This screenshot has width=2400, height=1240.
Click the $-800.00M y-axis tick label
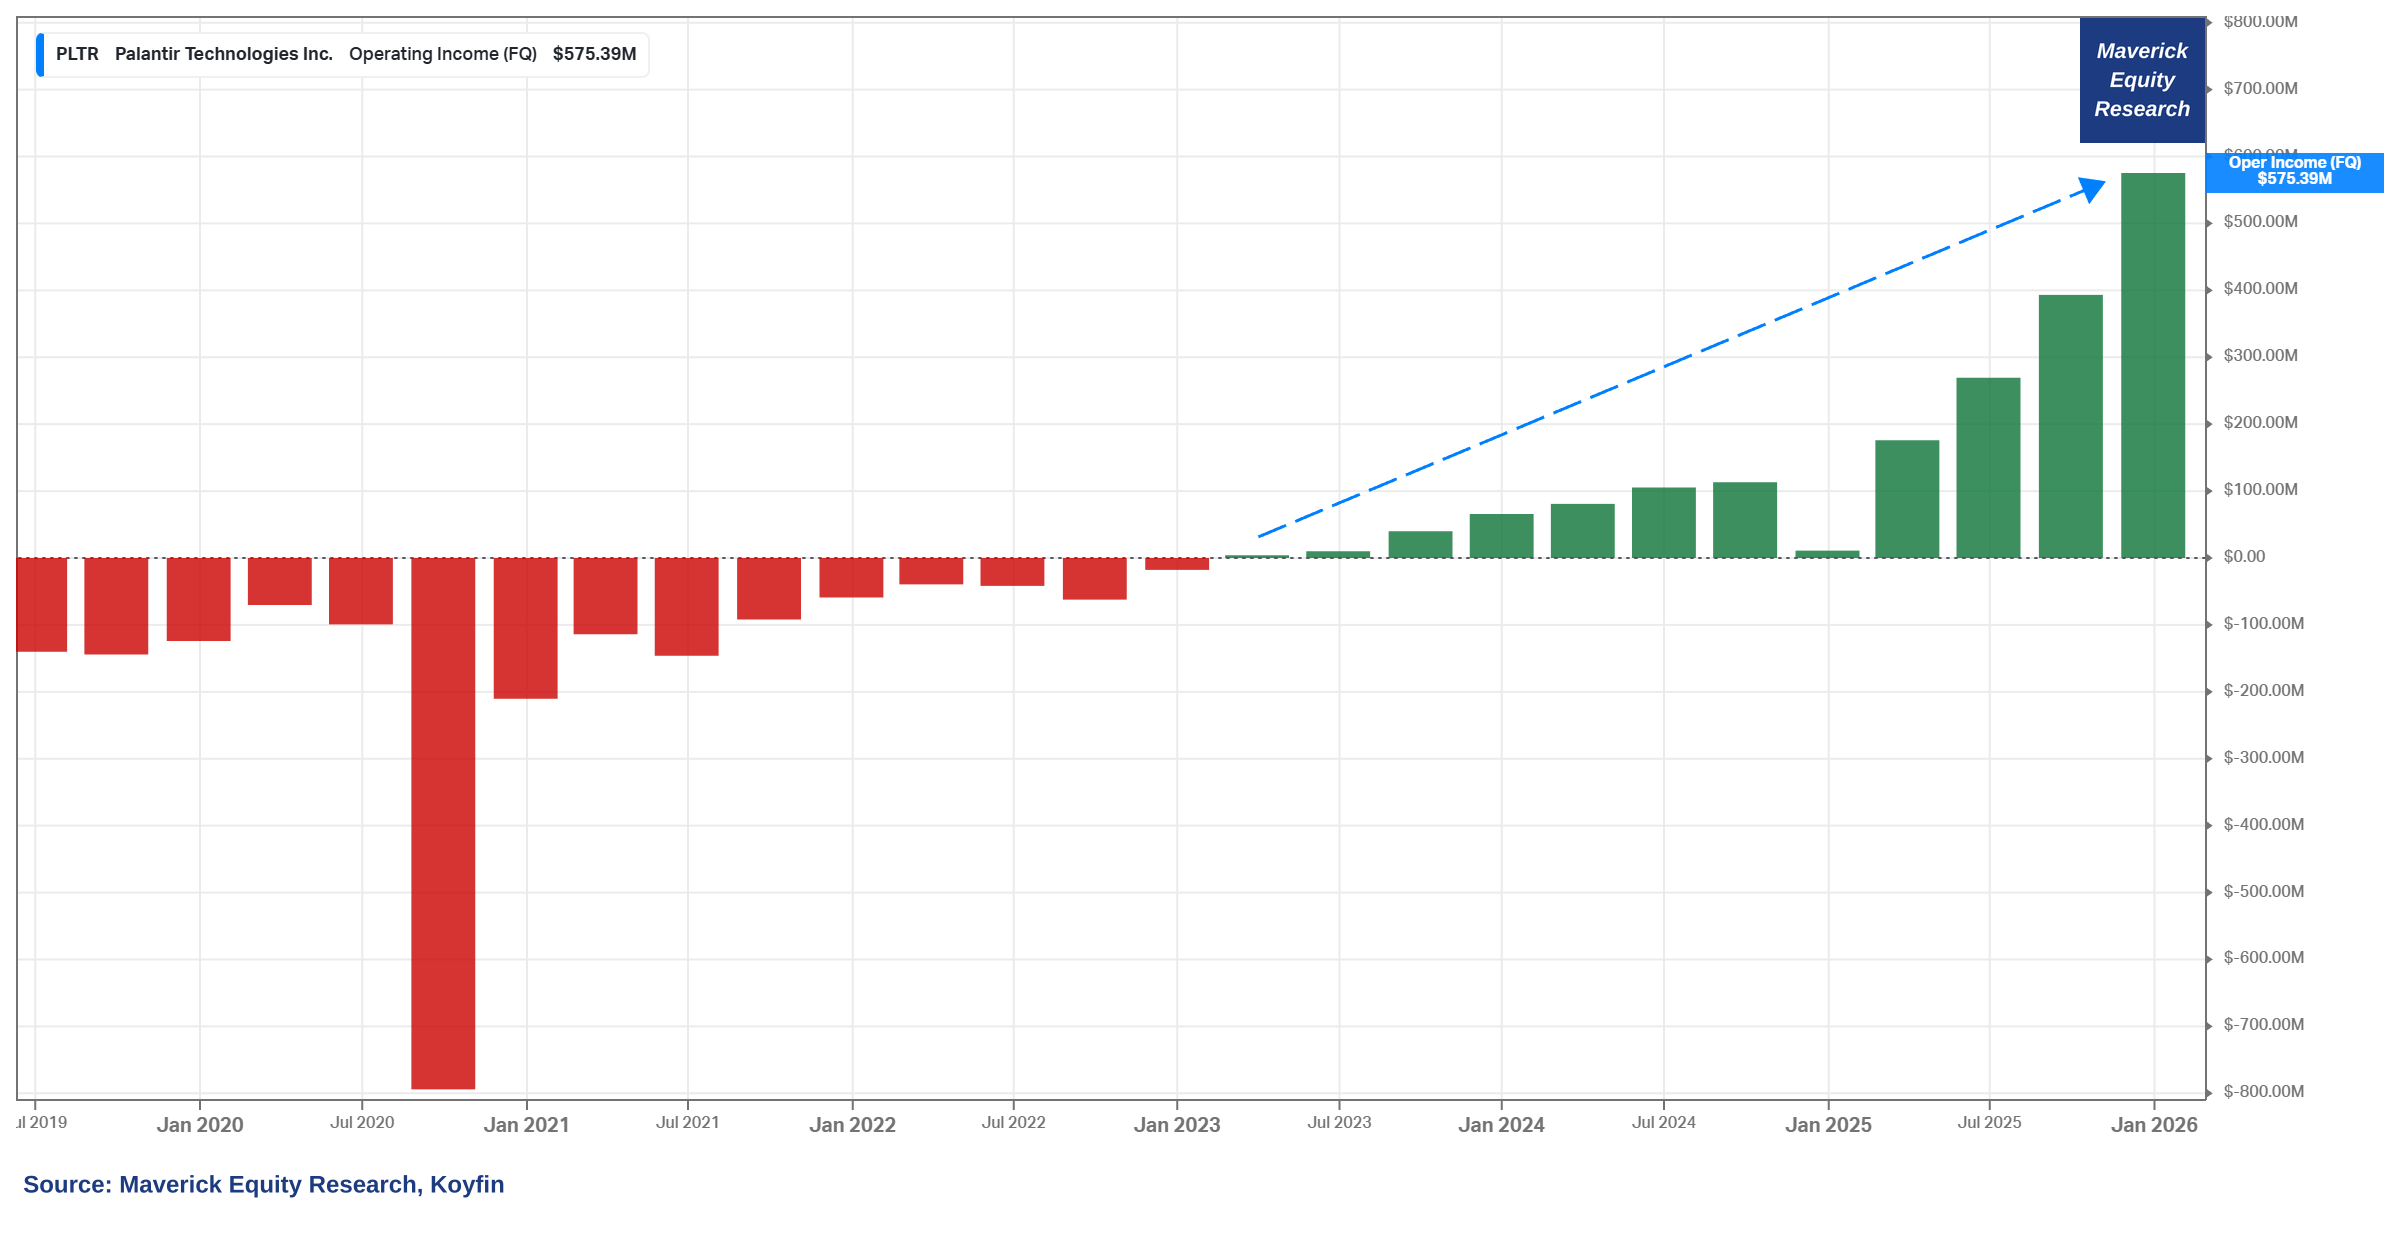pyautogui.click(x=2263, y=1091)
